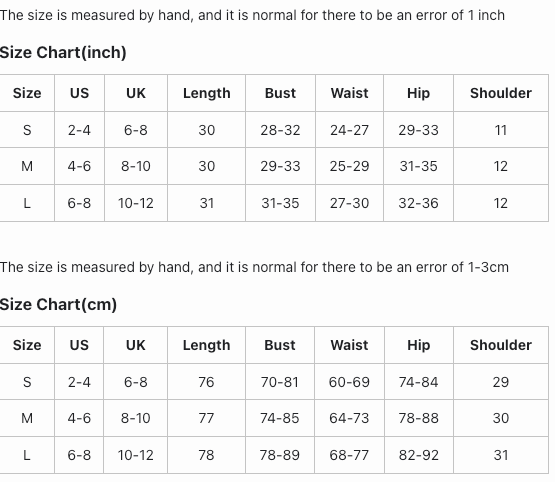Click the US size 2-4 cell in inch table
Viewport: 555px width, 482px height.
[x=79, y=130]
